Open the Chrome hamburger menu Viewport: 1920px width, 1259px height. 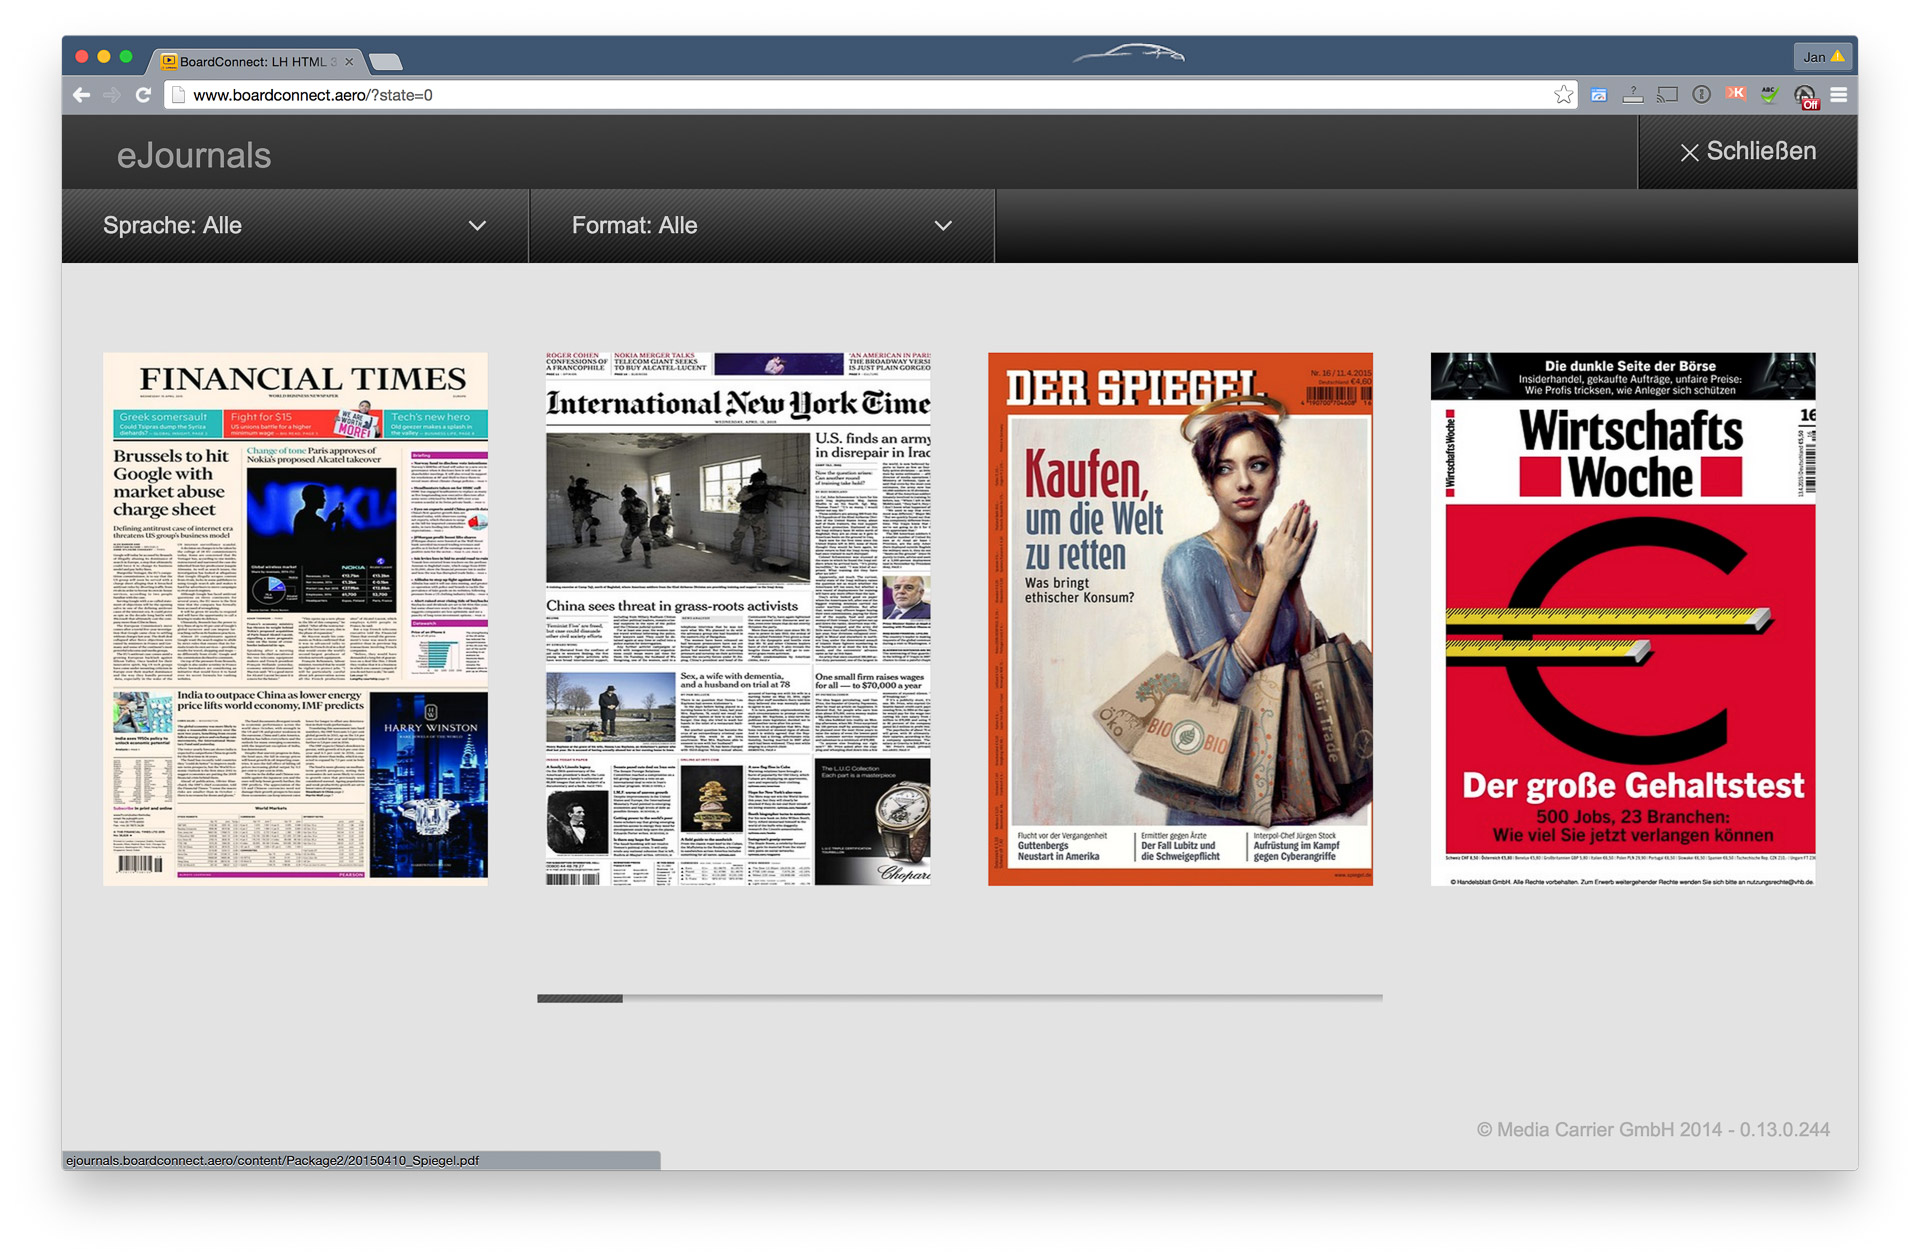point(1839,95)
